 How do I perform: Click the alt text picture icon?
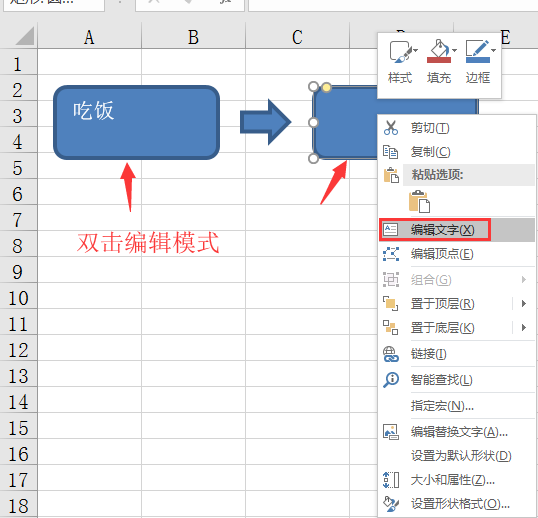(391, 432)
